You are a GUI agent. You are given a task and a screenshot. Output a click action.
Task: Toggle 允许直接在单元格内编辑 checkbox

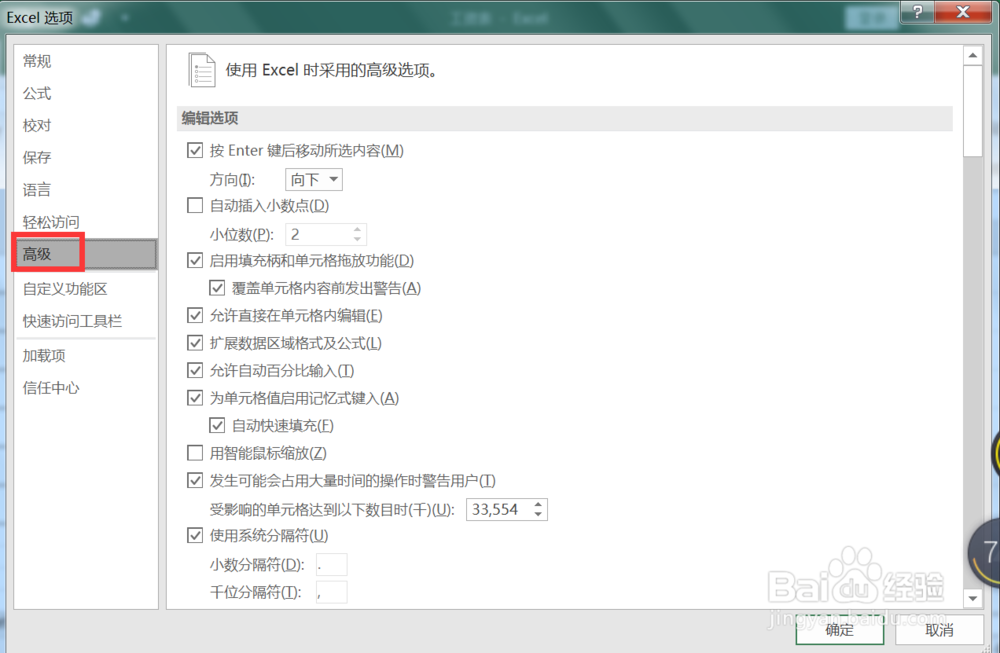195,315
